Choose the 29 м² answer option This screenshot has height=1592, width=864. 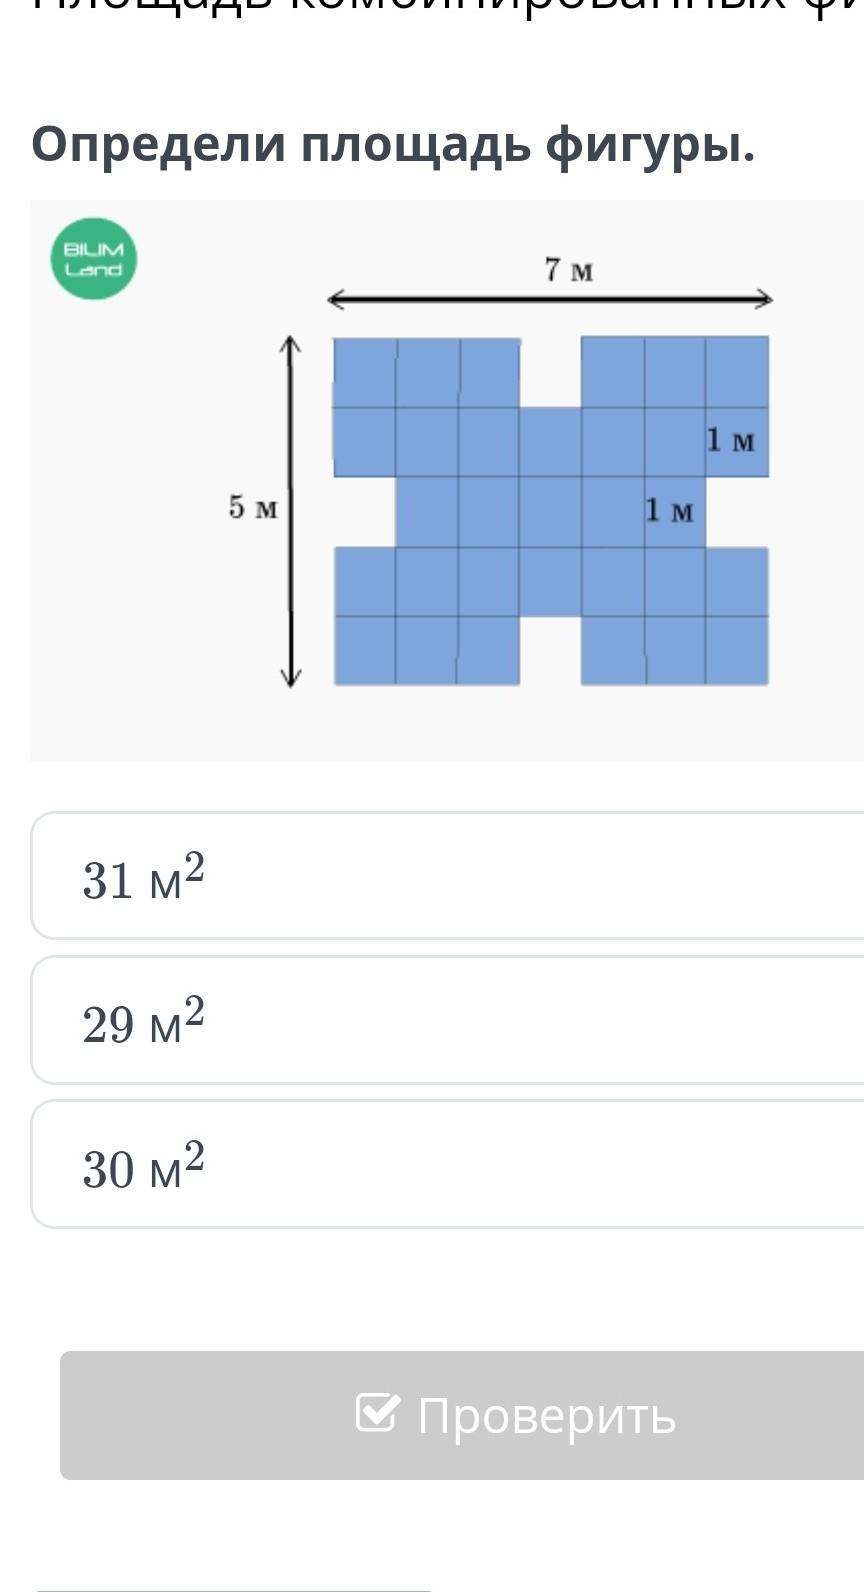(447, 1020)
